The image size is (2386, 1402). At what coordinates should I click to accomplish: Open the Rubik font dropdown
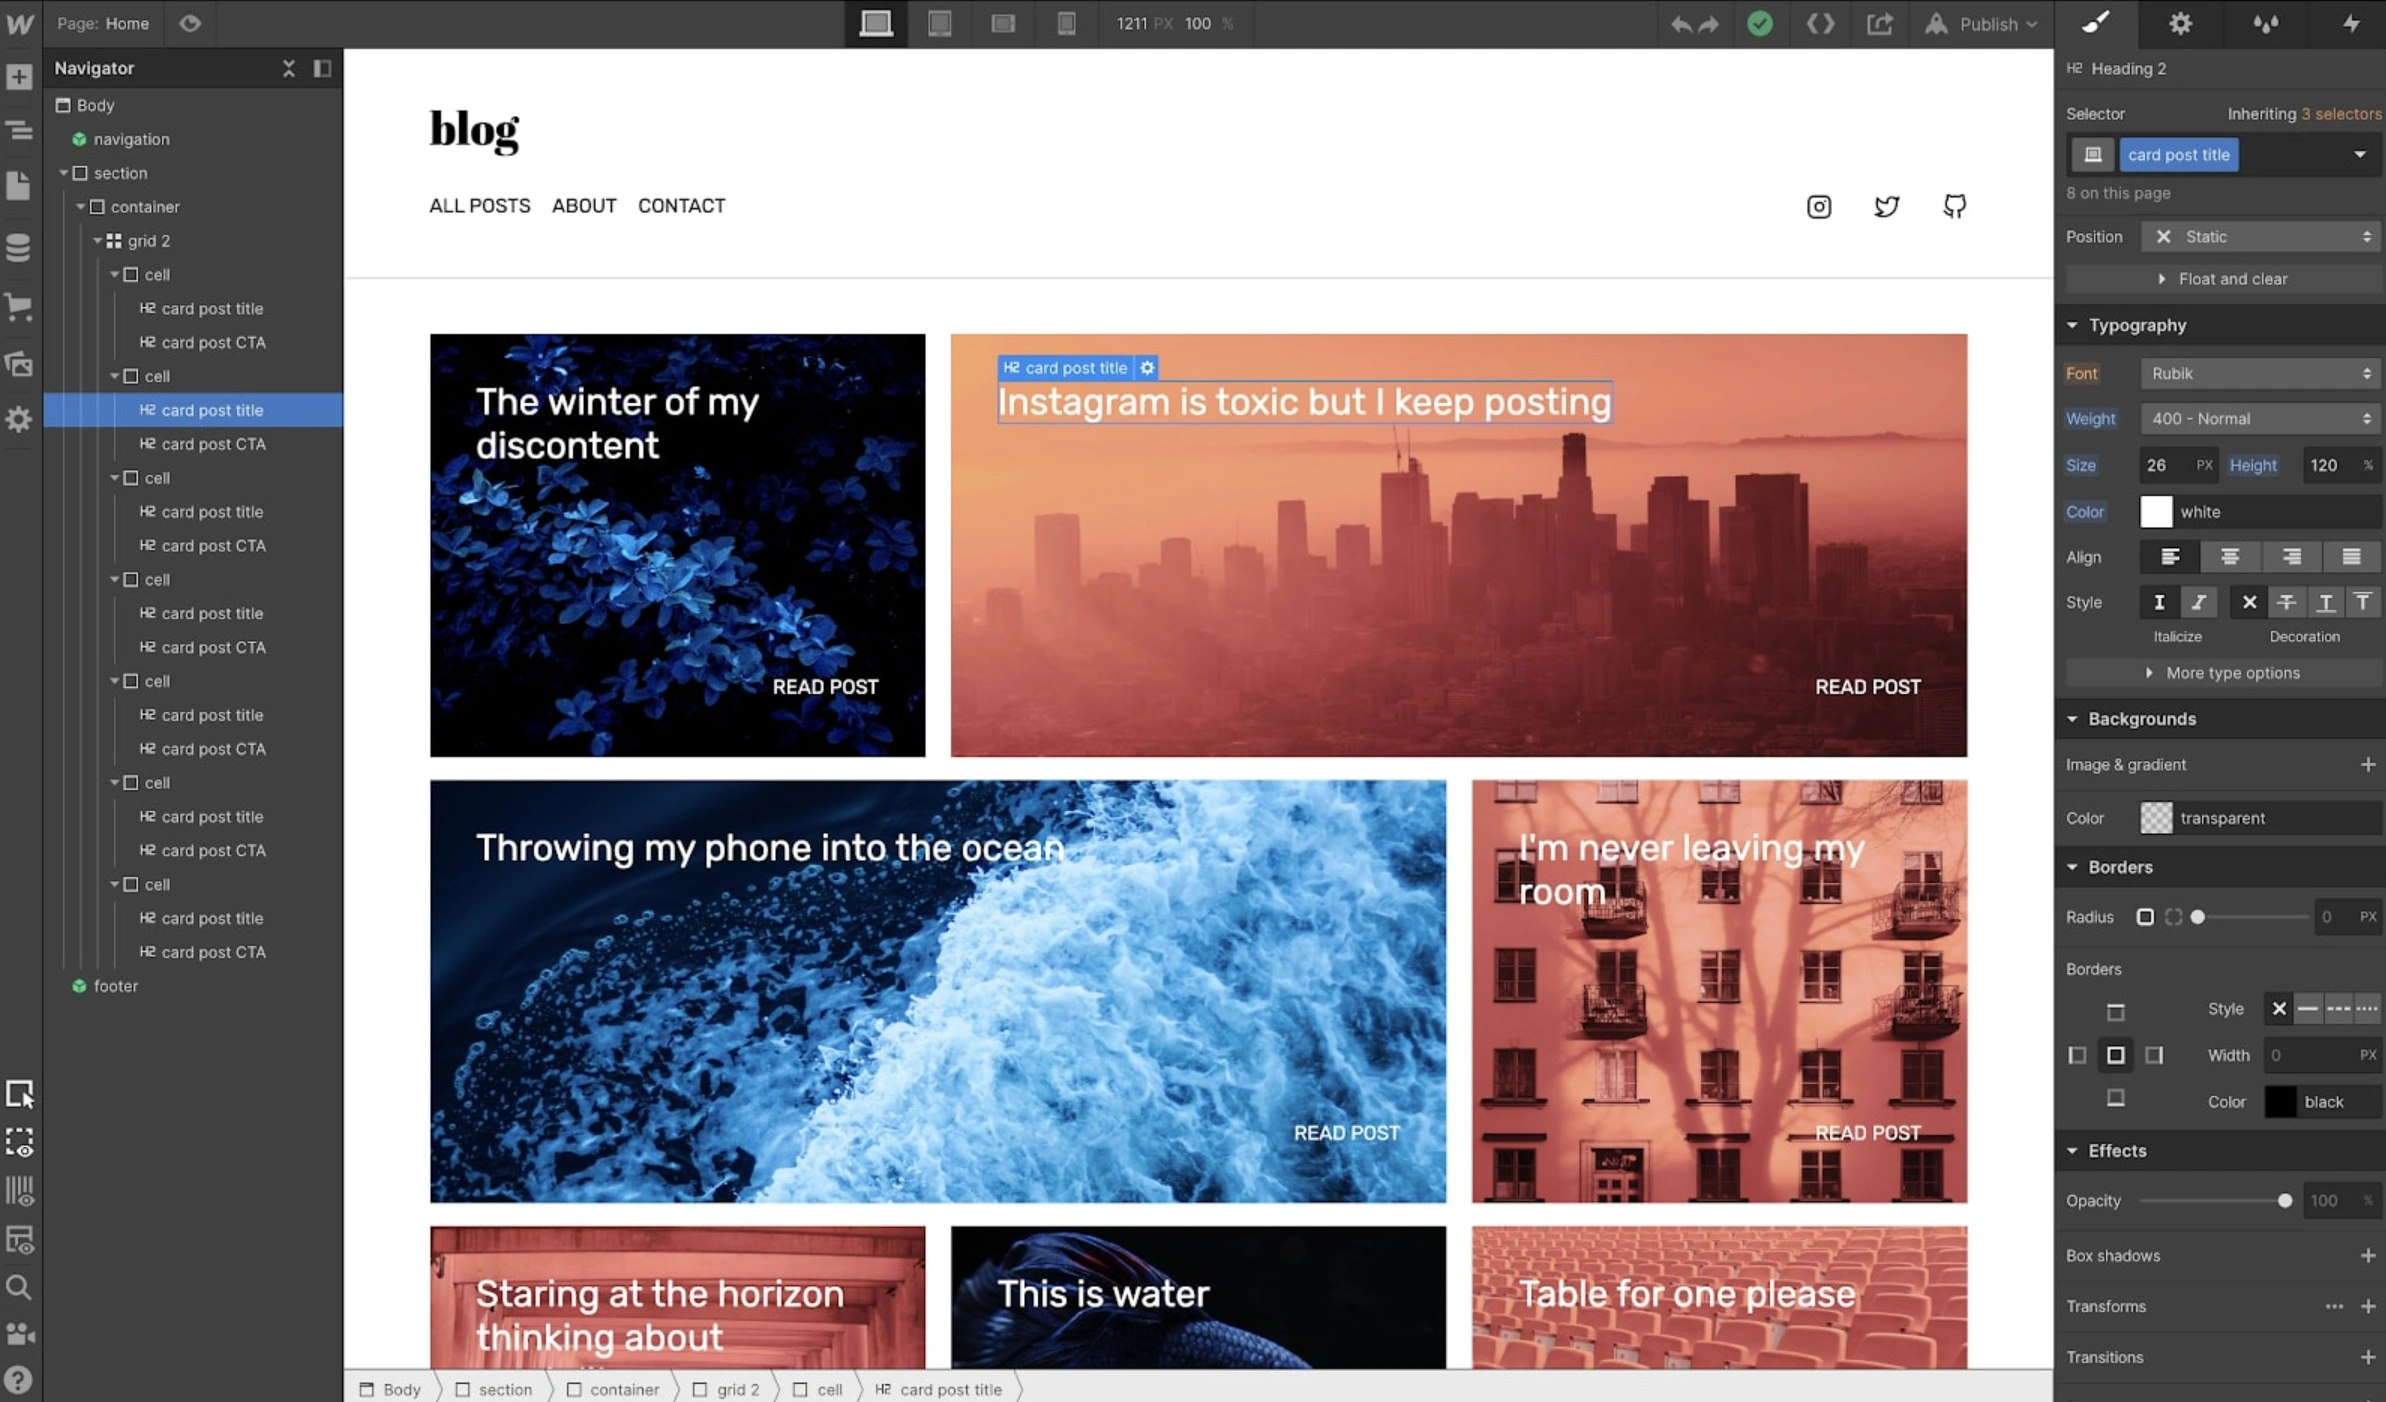click(x=2258, y=372)
